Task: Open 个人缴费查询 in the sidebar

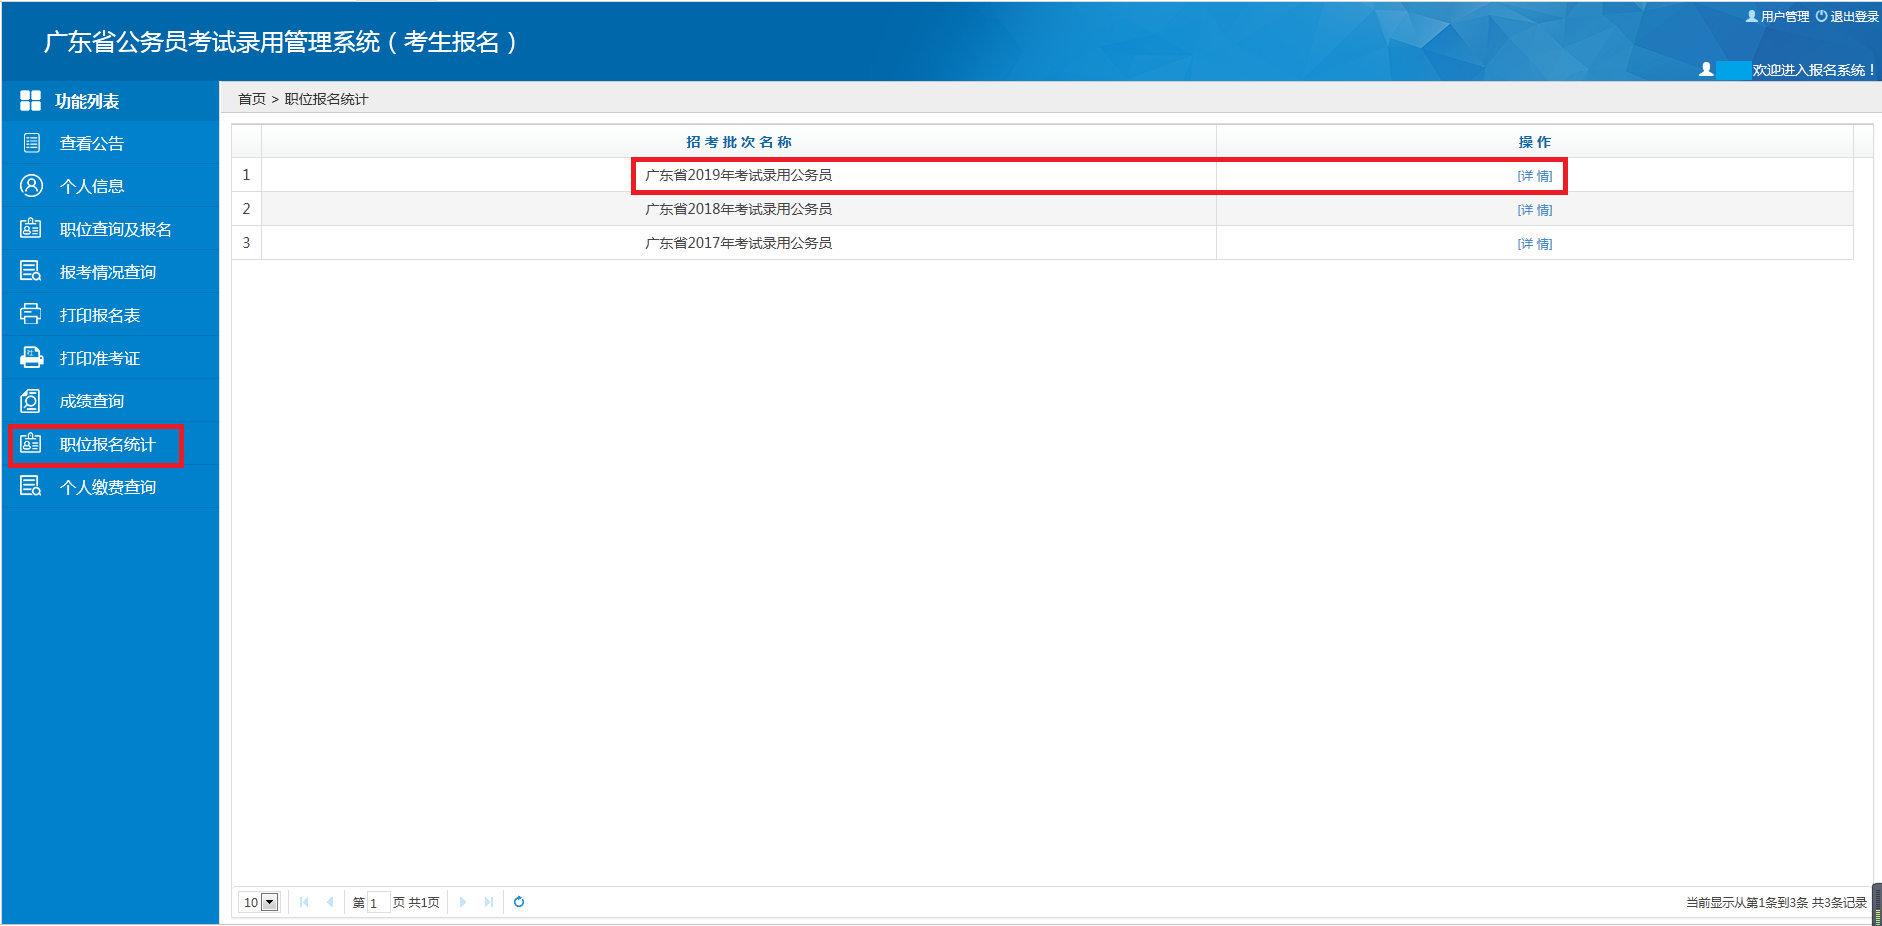Action: pyautogui.click(x=110, y=487)
